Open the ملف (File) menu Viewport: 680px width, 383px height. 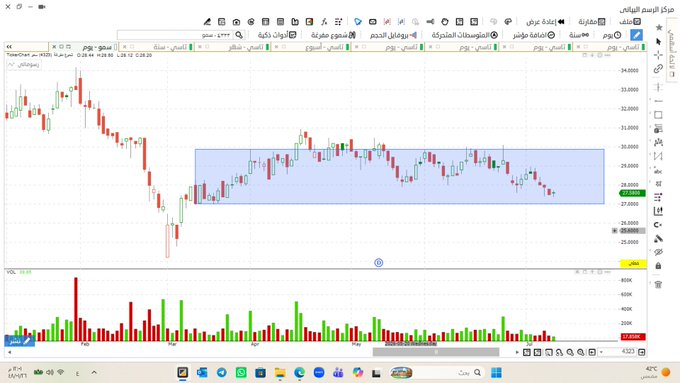pos(630,22)
